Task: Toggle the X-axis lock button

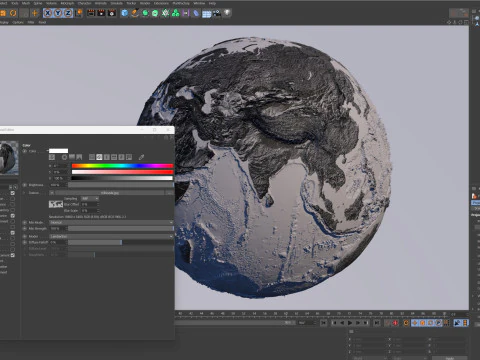Action: point(48,13)
